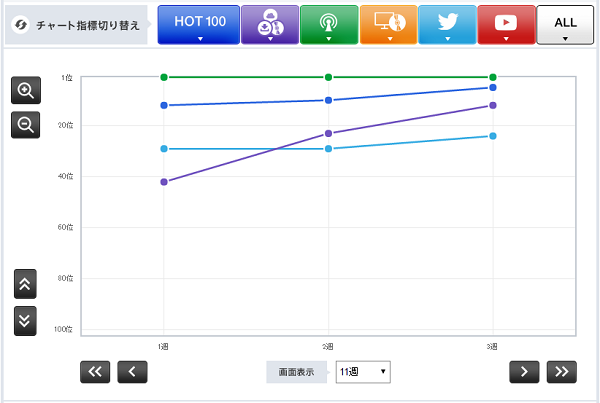Click the Twitter bird indicator icon

tap(446, 24)
